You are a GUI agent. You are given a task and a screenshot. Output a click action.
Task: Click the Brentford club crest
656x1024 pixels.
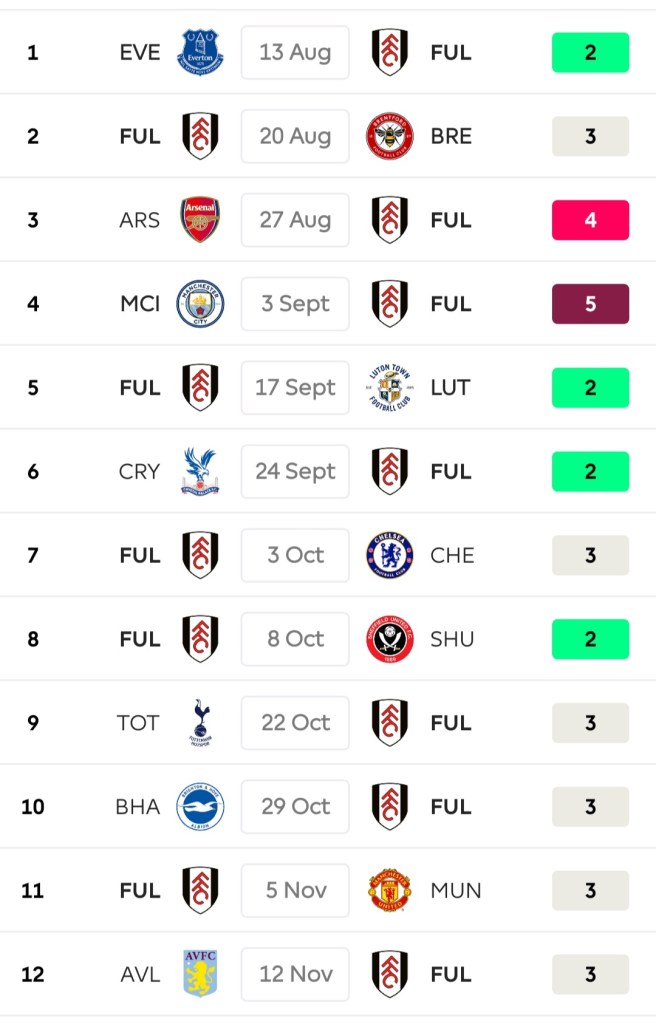[389, 136]
